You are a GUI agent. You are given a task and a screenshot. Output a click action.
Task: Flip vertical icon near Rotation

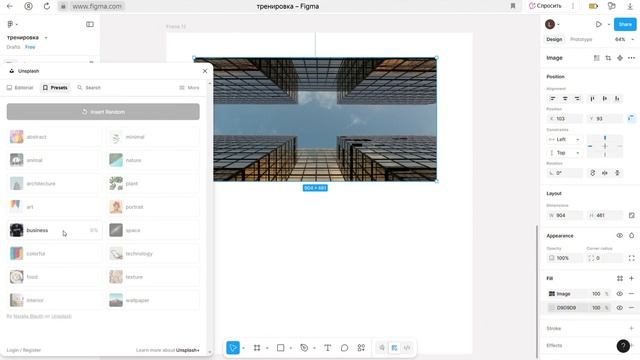click(x=617, y=173)
